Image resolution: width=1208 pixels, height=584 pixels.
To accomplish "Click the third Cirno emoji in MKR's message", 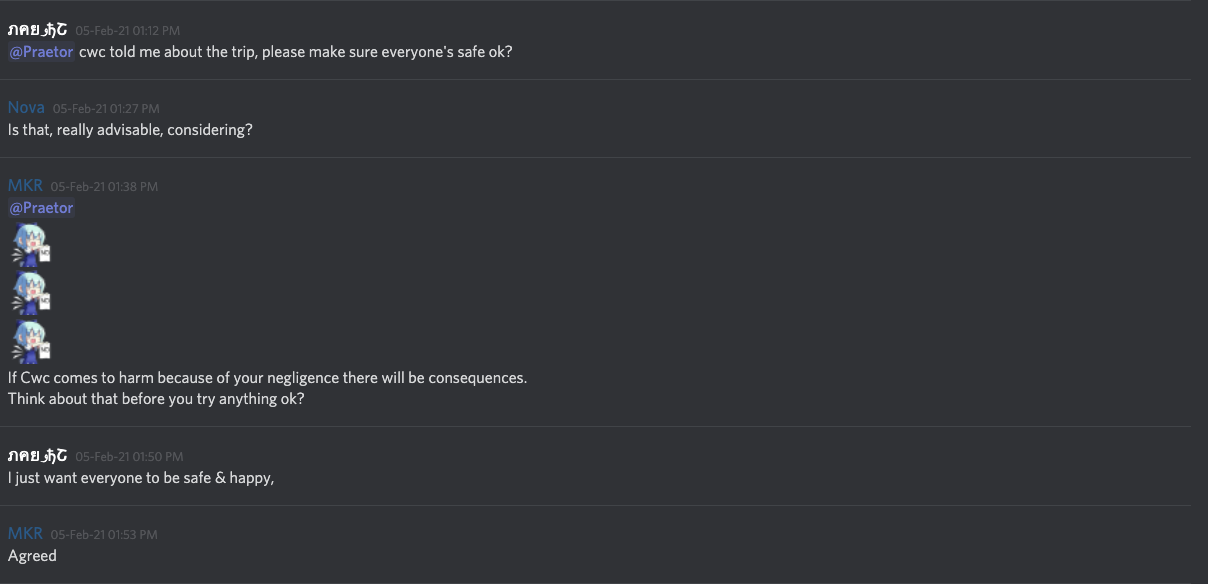I will [x=30, y=342].
